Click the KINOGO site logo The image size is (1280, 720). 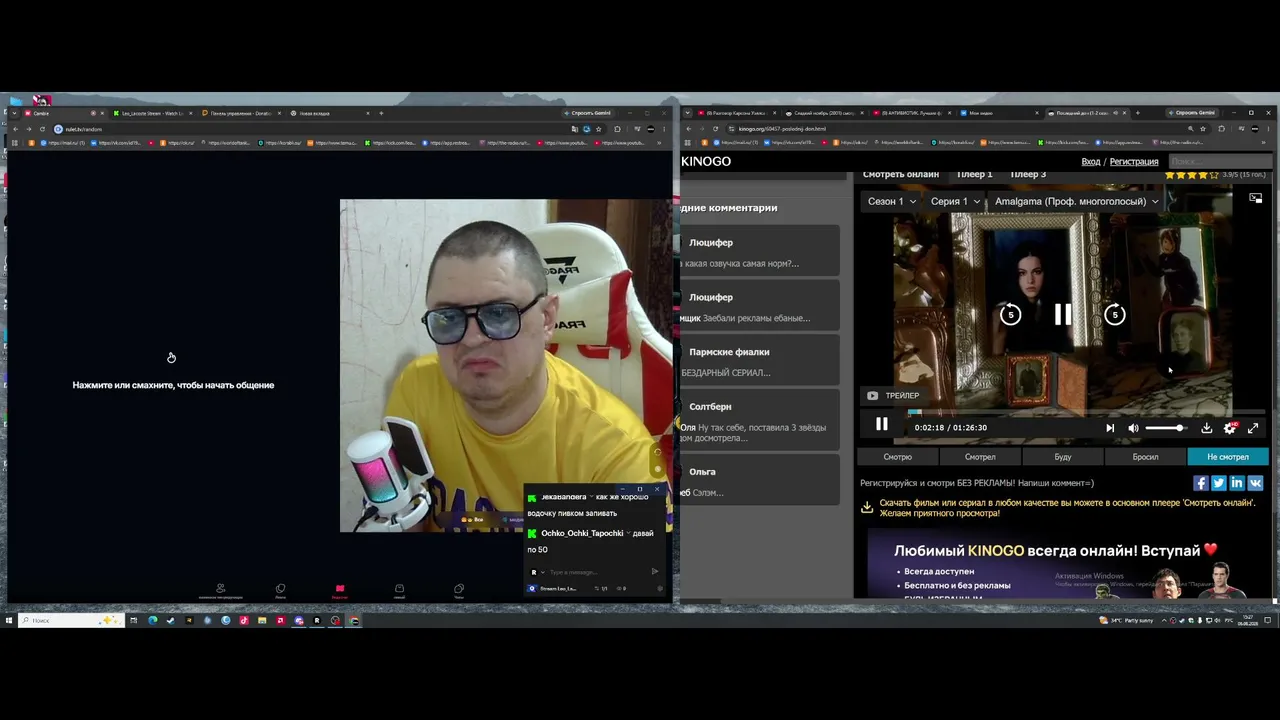pyautogui.click(x=706, y=161)
